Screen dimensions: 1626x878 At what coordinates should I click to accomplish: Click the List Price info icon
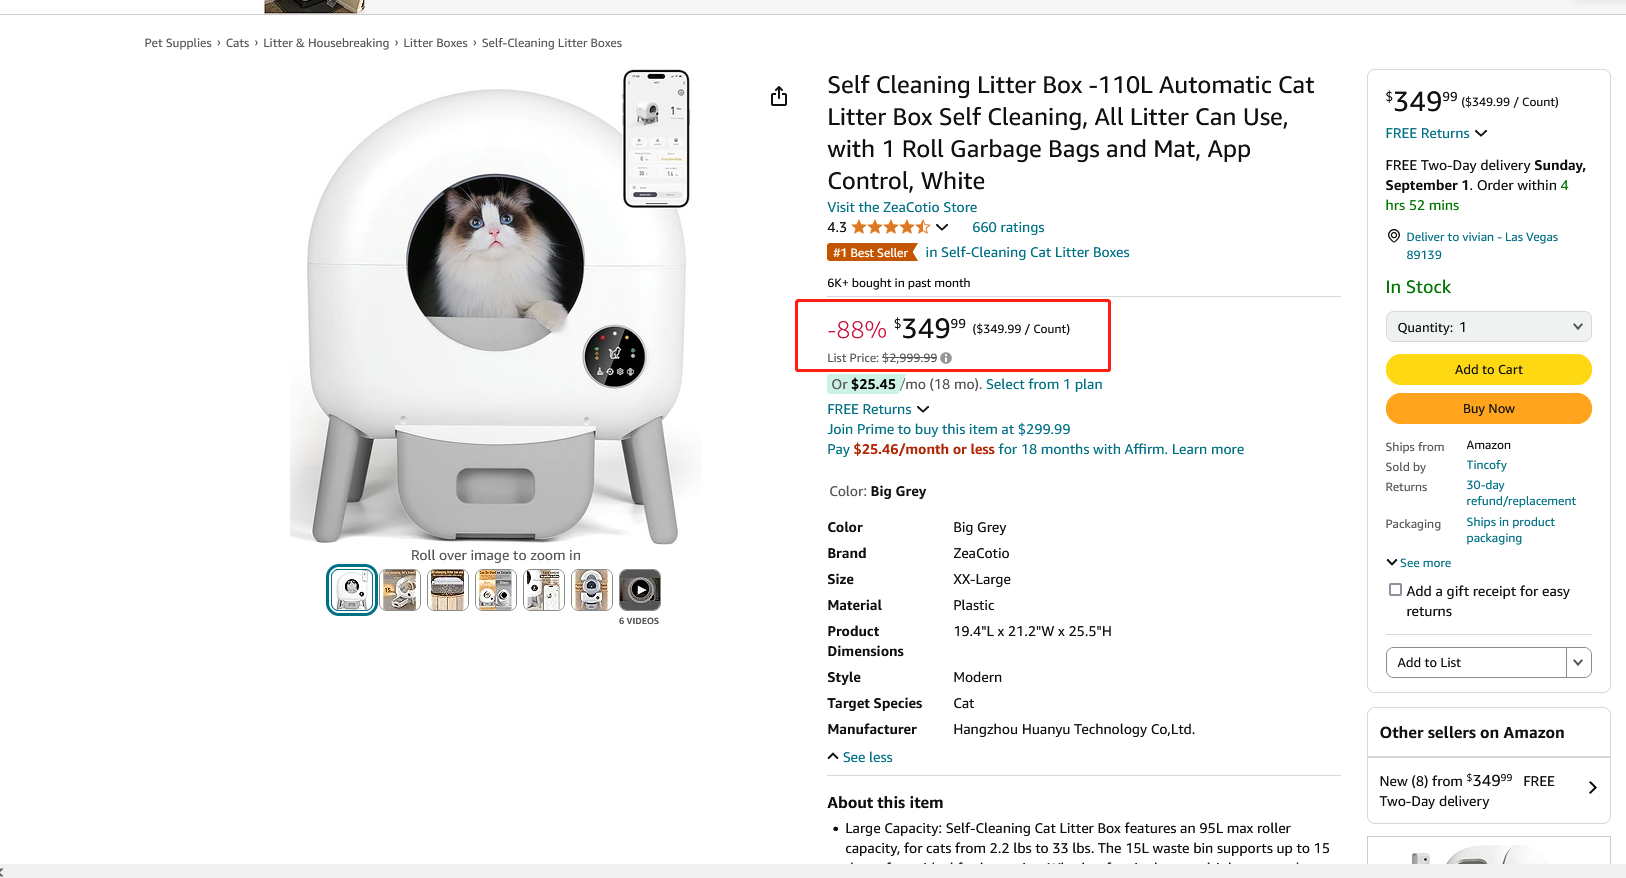946,358
